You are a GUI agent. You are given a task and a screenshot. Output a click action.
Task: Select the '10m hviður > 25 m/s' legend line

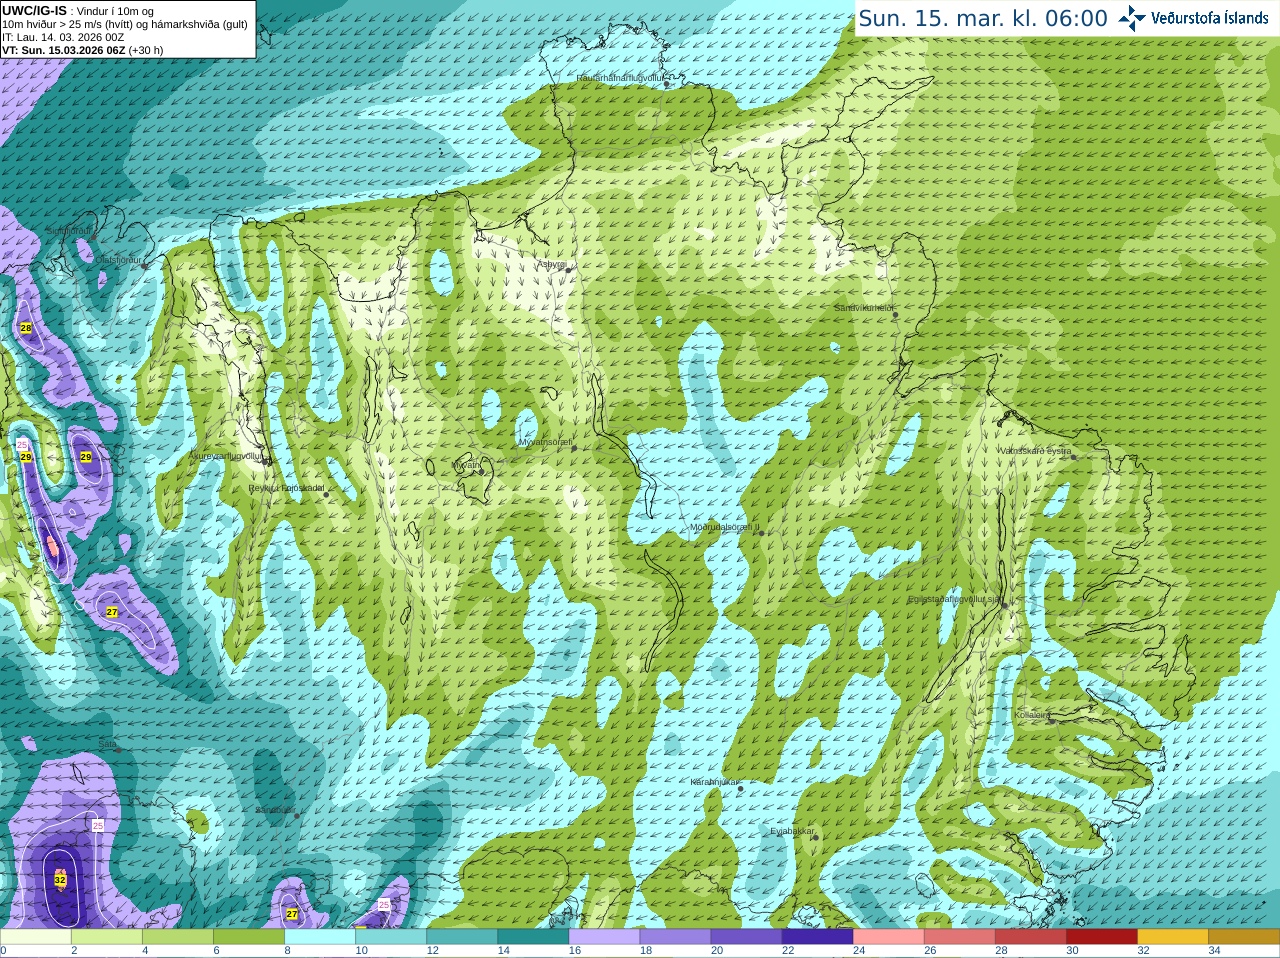point(125,24)
